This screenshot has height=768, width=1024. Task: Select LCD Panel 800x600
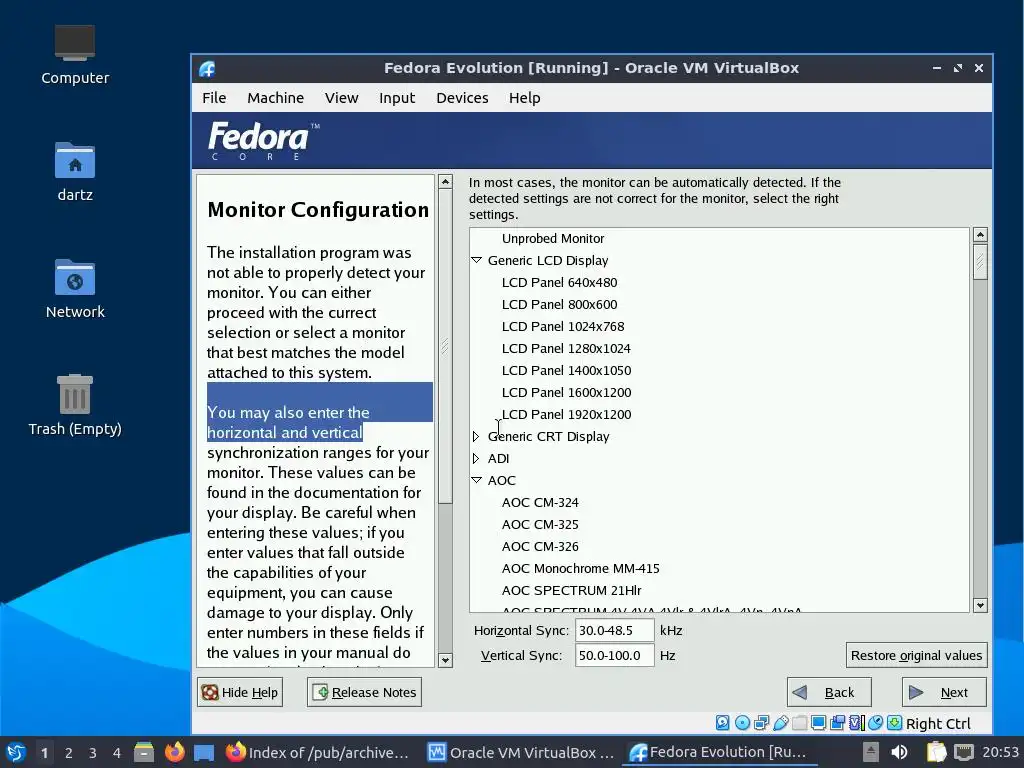pos(559,304)
